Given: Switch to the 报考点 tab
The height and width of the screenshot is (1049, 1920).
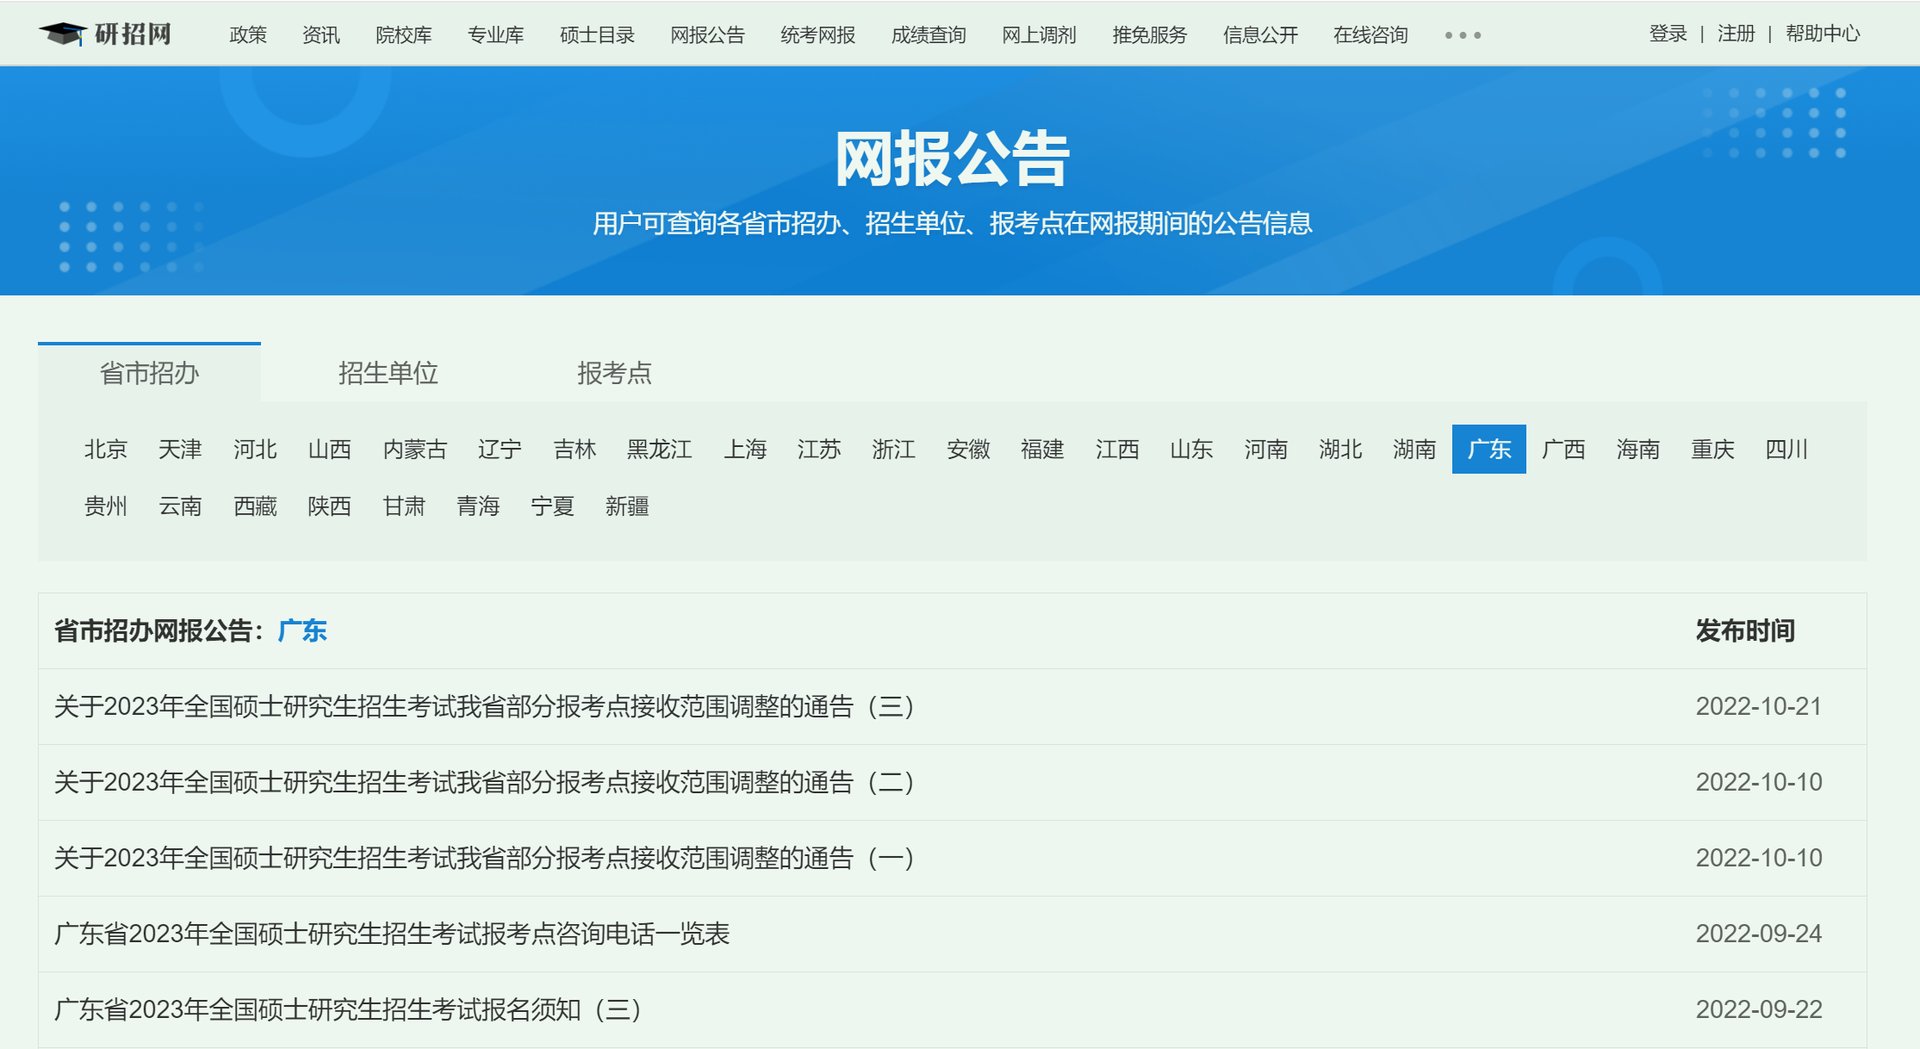Looking at the screenshot, I should (x=614, y=373).
